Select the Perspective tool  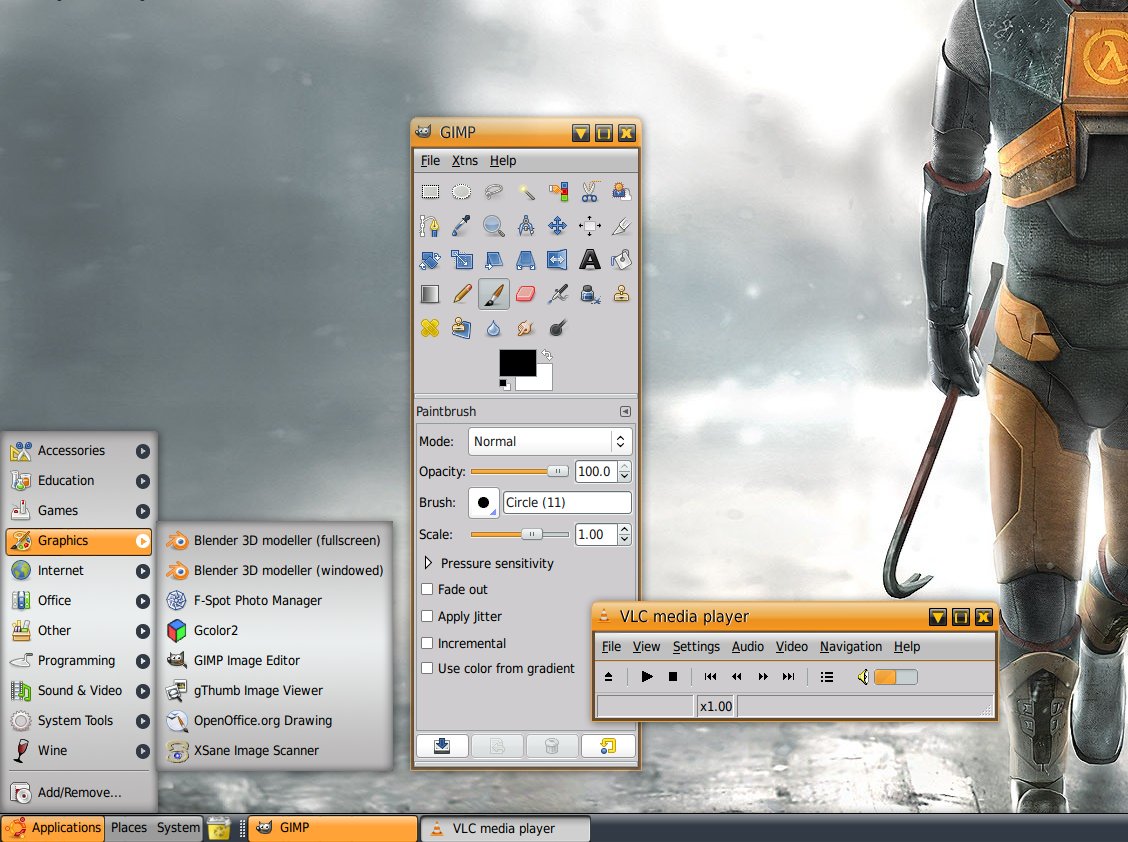coord(526,260)
